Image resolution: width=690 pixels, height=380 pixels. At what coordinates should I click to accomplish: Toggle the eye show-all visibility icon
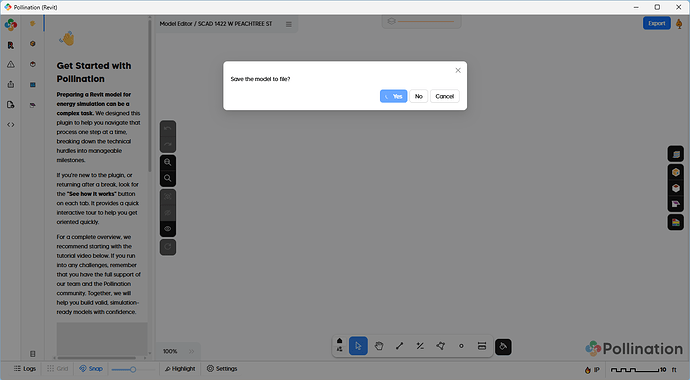(168, 229)
